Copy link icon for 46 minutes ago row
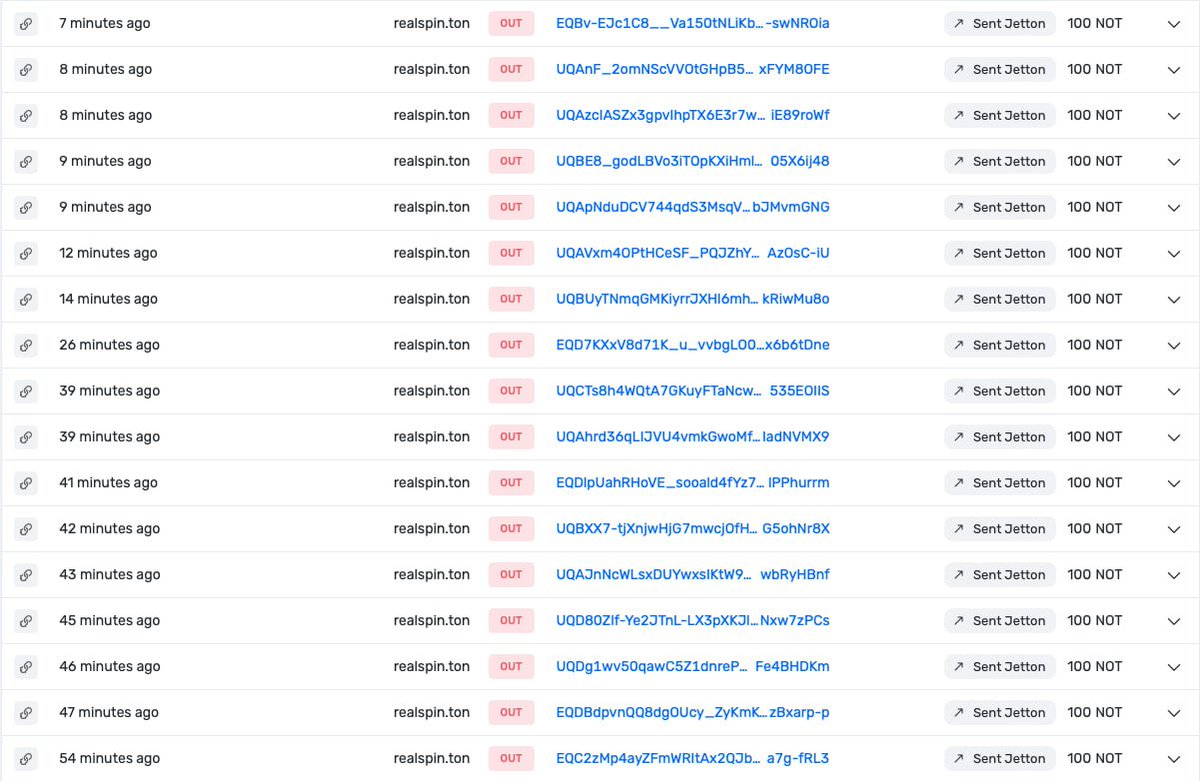This screenshot has width=1200, height=781. 26,667
